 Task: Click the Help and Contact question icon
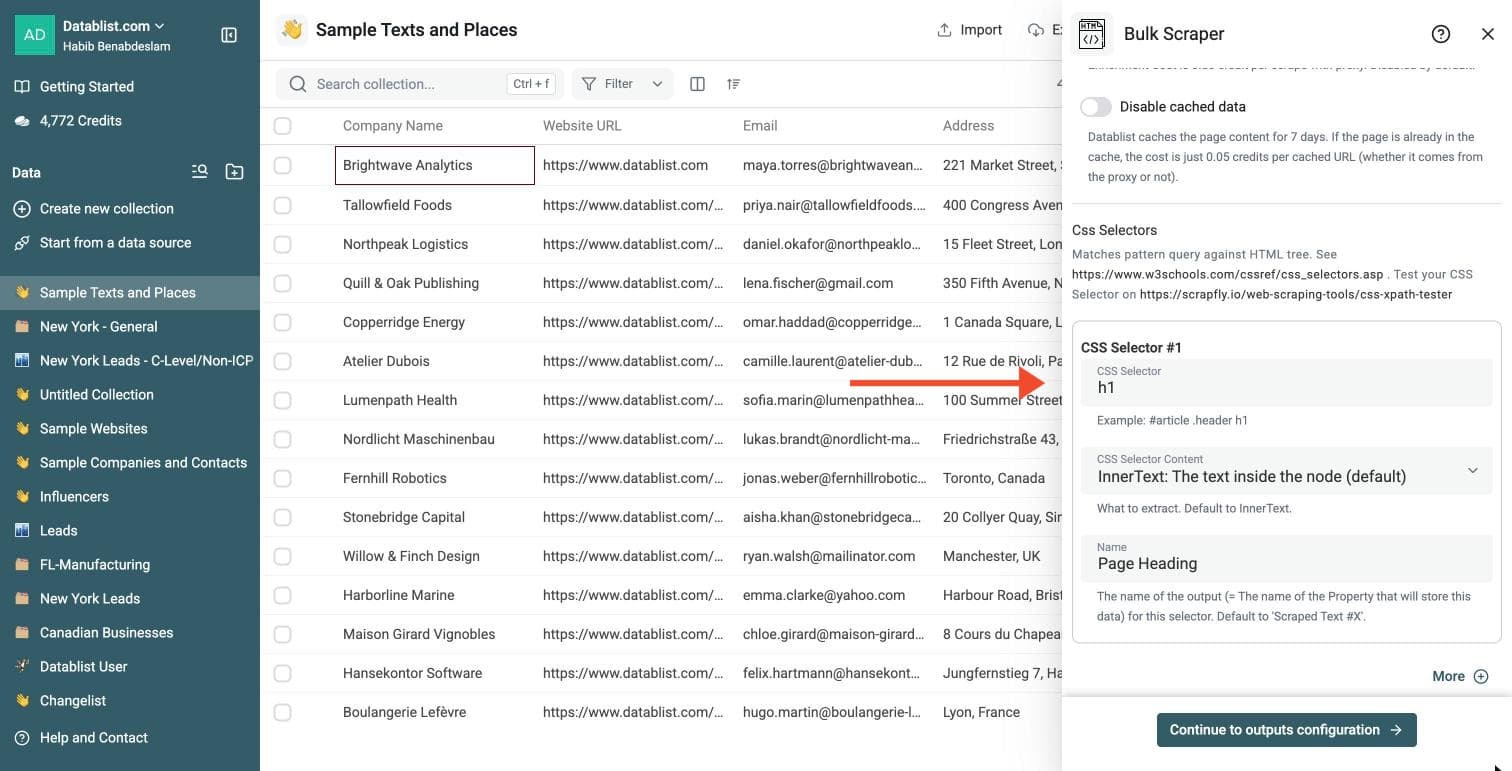(22, 738)
